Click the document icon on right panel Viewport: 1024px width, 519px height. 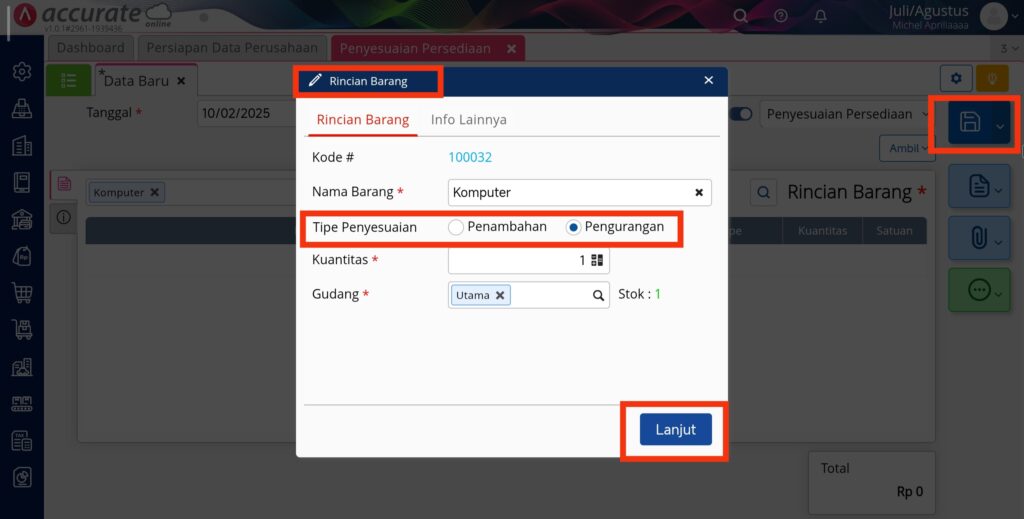(978, 186)
